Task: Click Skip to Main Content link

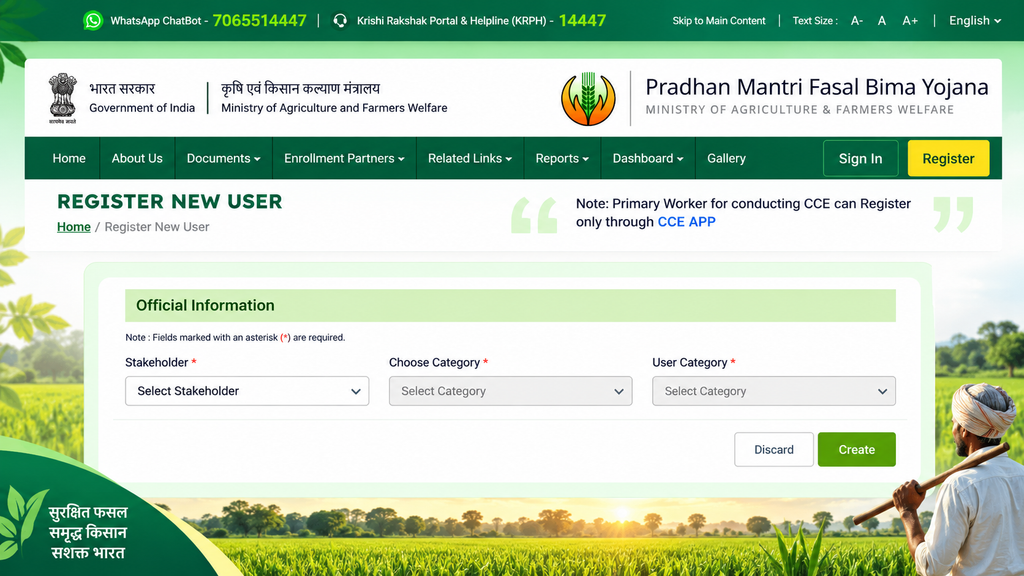Action: tap(718, 21)
